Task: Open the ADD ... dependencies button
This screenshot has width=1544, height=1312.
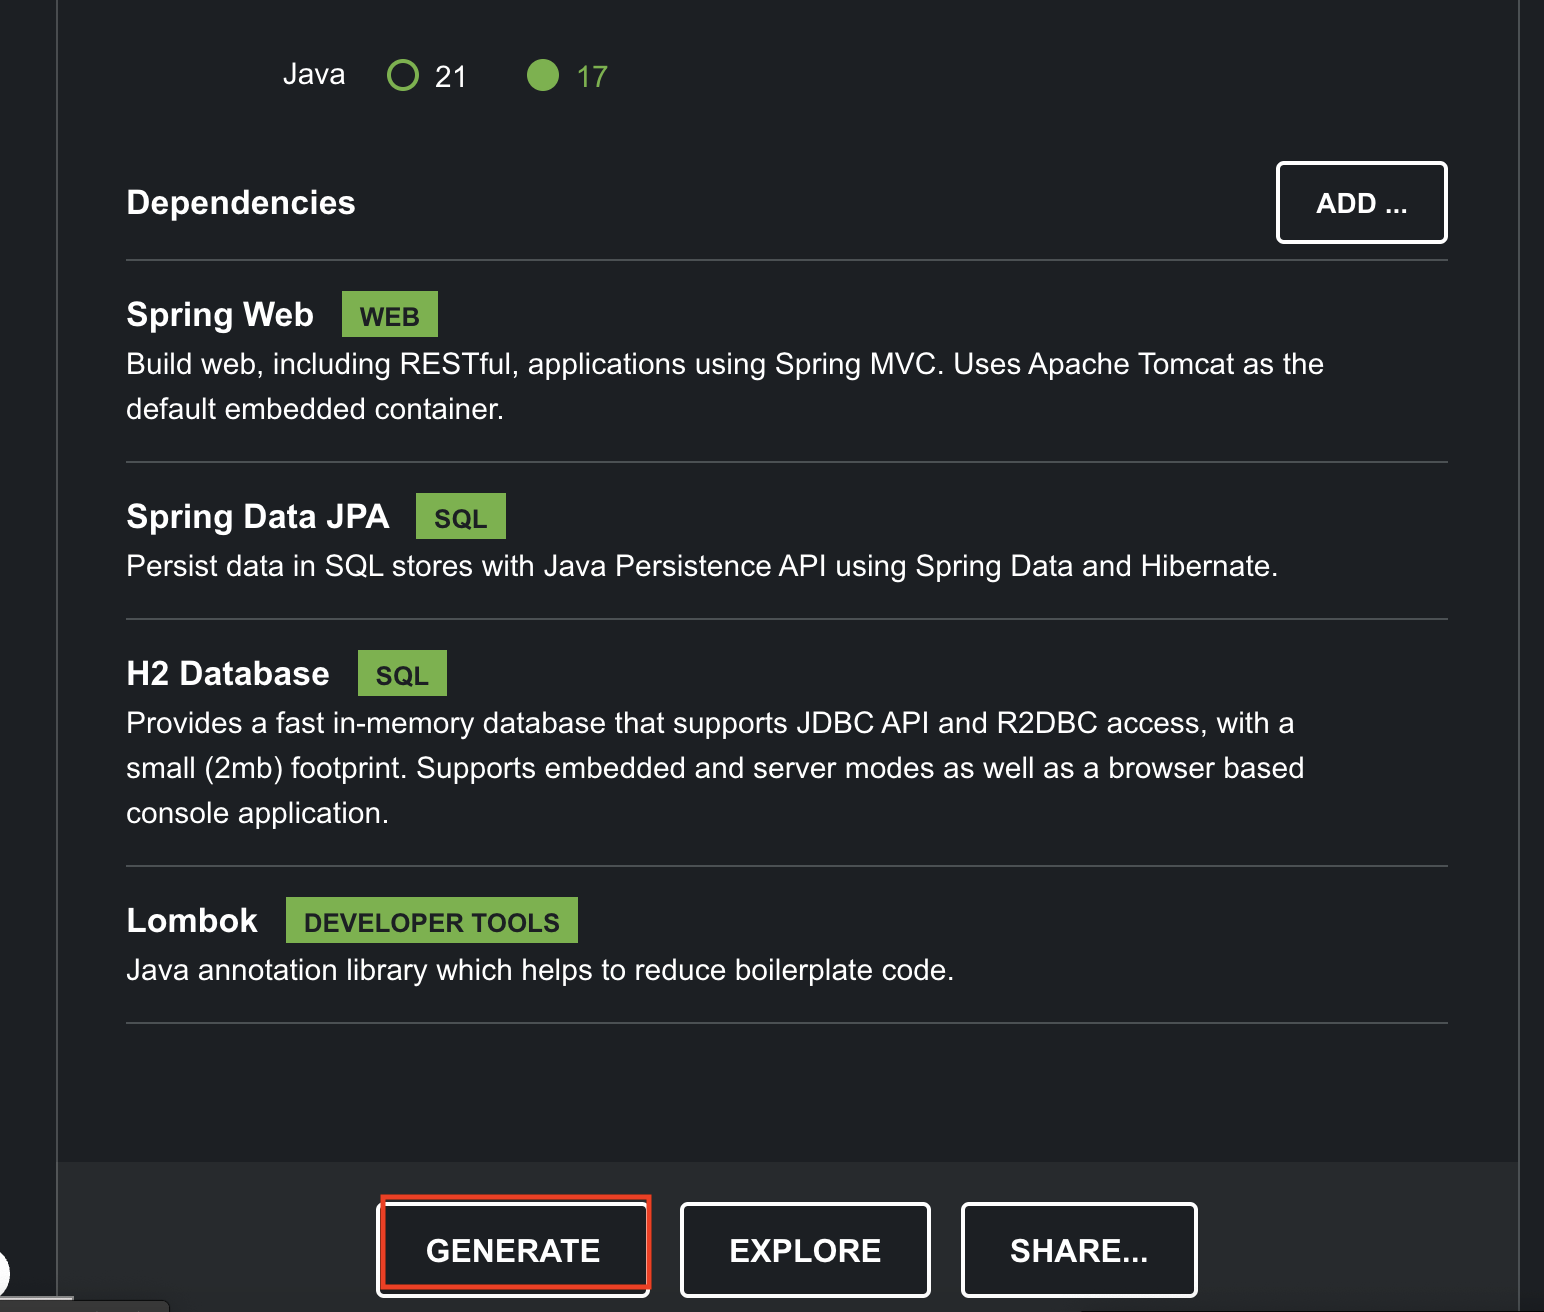Action: pyautogui.click(x=1361, y=202)
